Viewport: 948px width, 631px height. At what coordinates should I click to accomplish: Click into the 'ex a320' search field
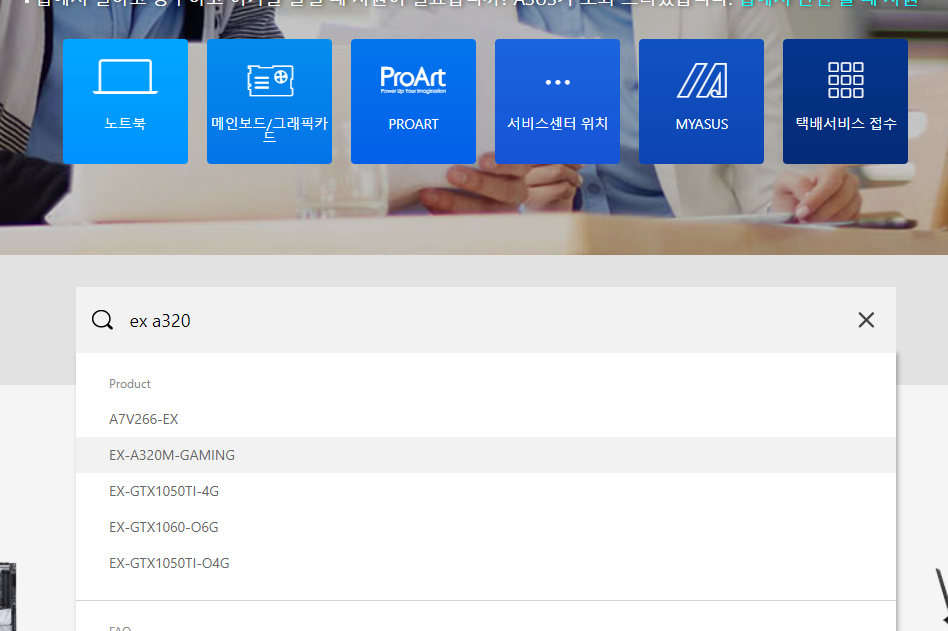tap(485, 320)
